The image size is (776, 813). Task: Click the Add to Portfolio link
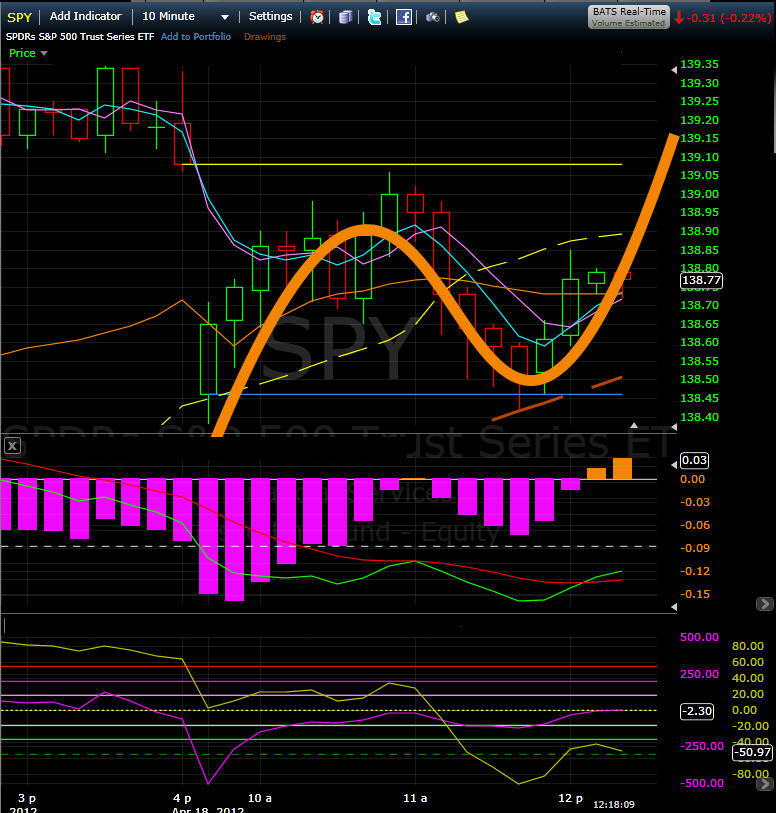[196, 37]
